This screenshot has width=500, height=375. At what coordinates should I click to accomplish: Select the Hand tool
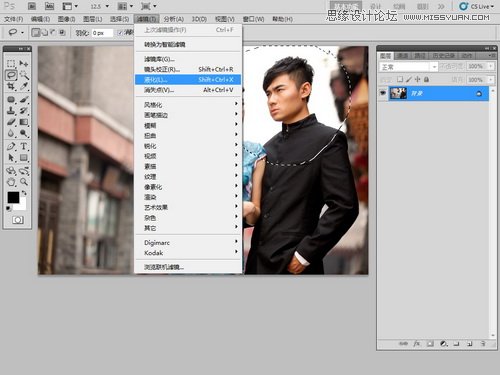pyautogui.click(x=11, y=182)
